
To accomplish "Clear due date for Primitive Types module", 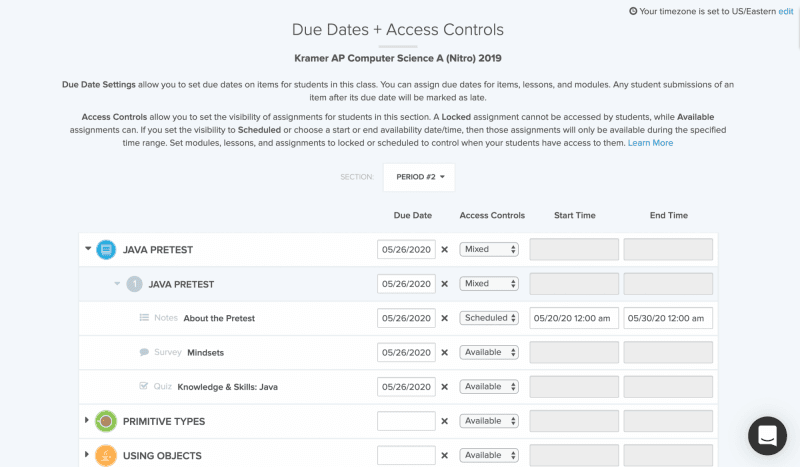I will coord(445,421).
